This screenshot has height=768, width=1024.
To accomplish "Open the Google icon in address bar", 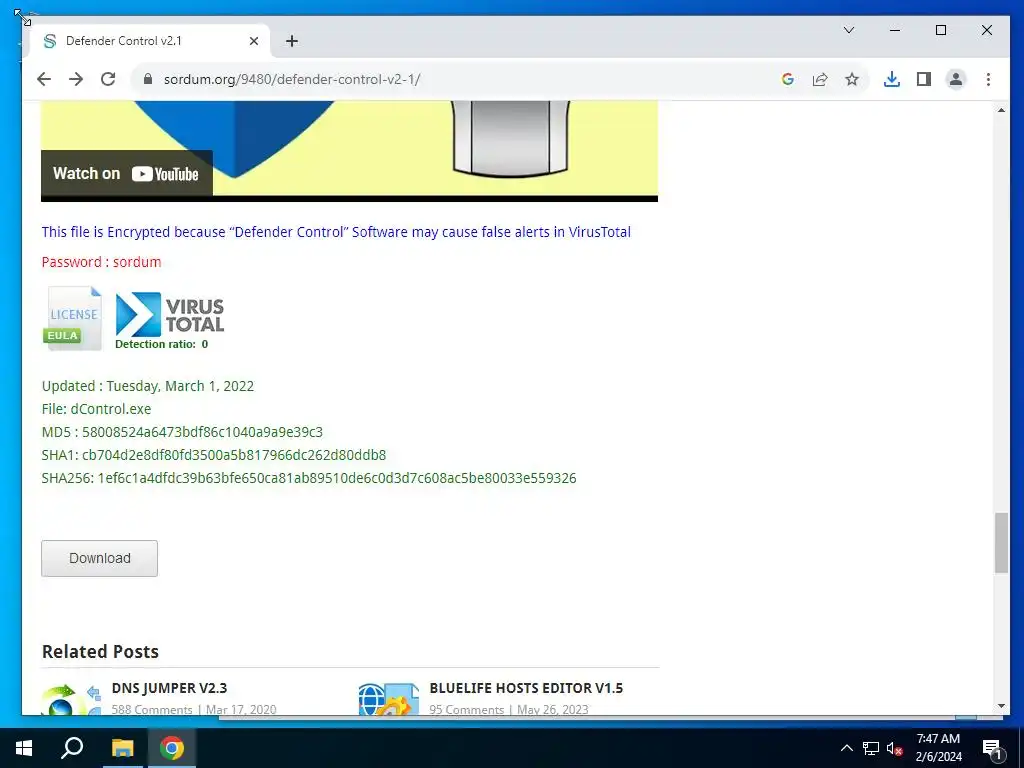I will point(788,79).
